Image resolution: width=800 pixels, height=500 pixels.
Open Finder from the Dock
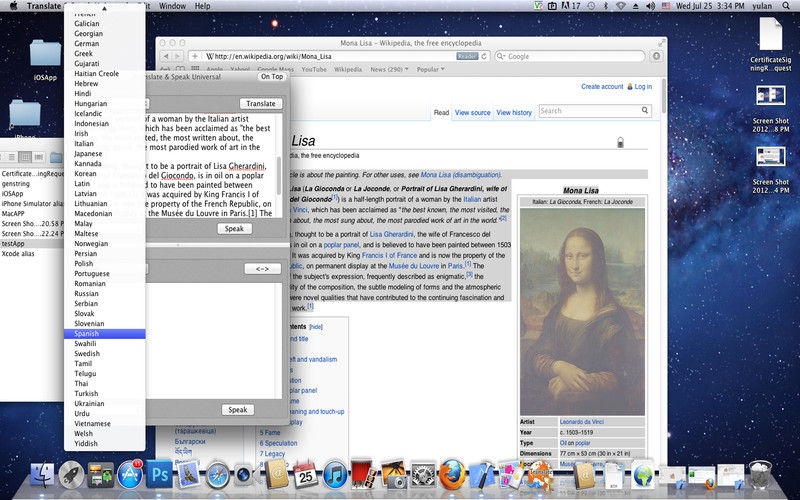tap(42, 475)
